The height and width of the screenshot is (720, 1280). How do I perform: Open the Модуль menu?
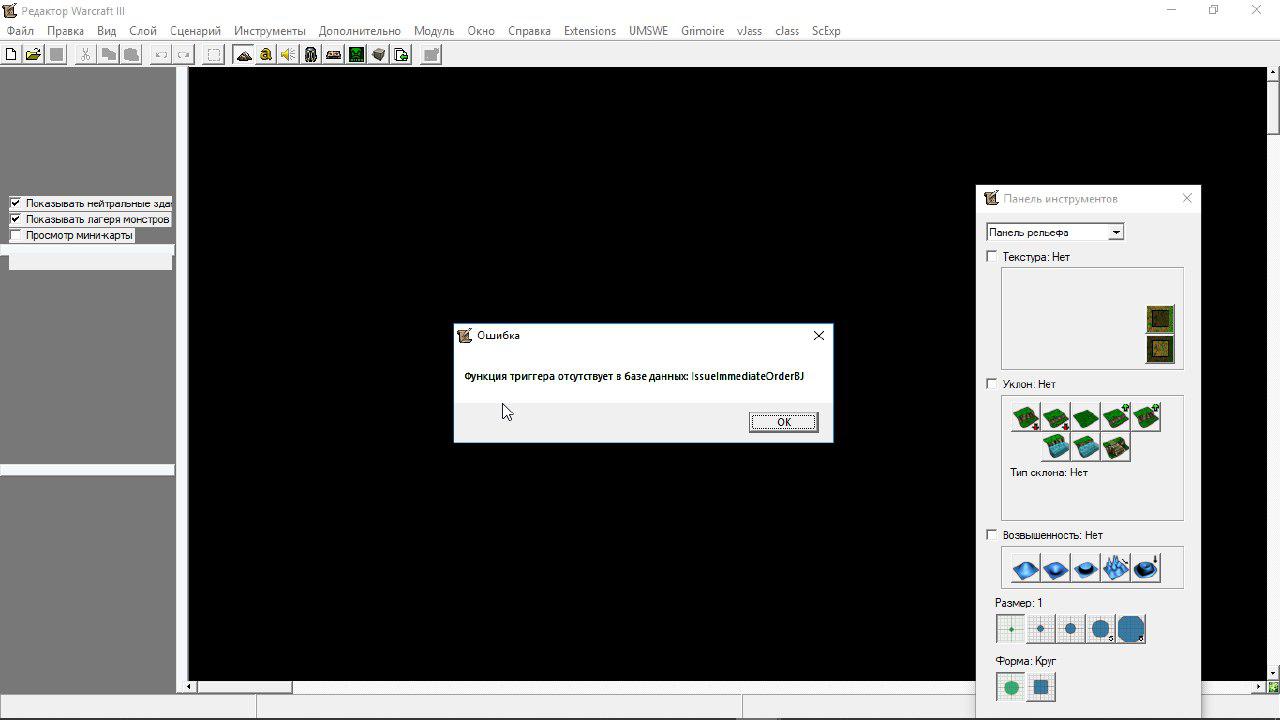click(434, 31)
